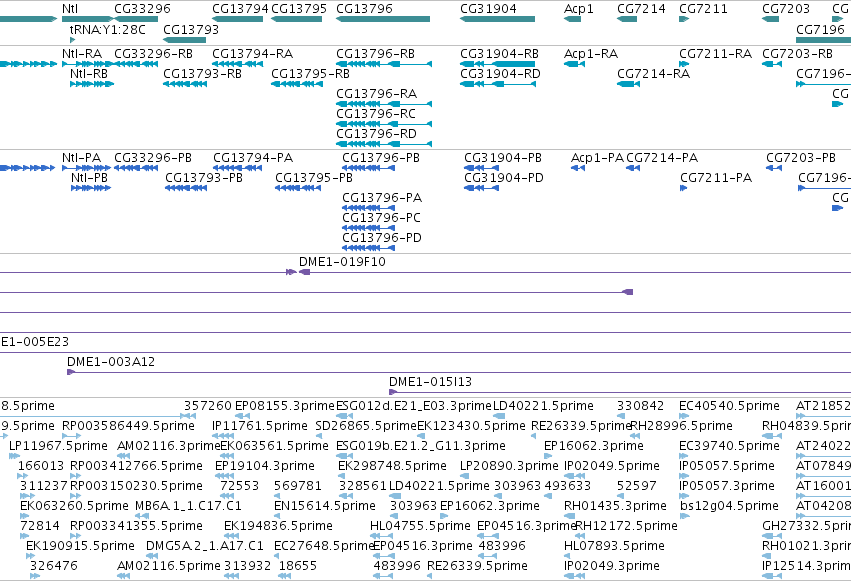Click gene CG13795 bar

tap(296, 19)
